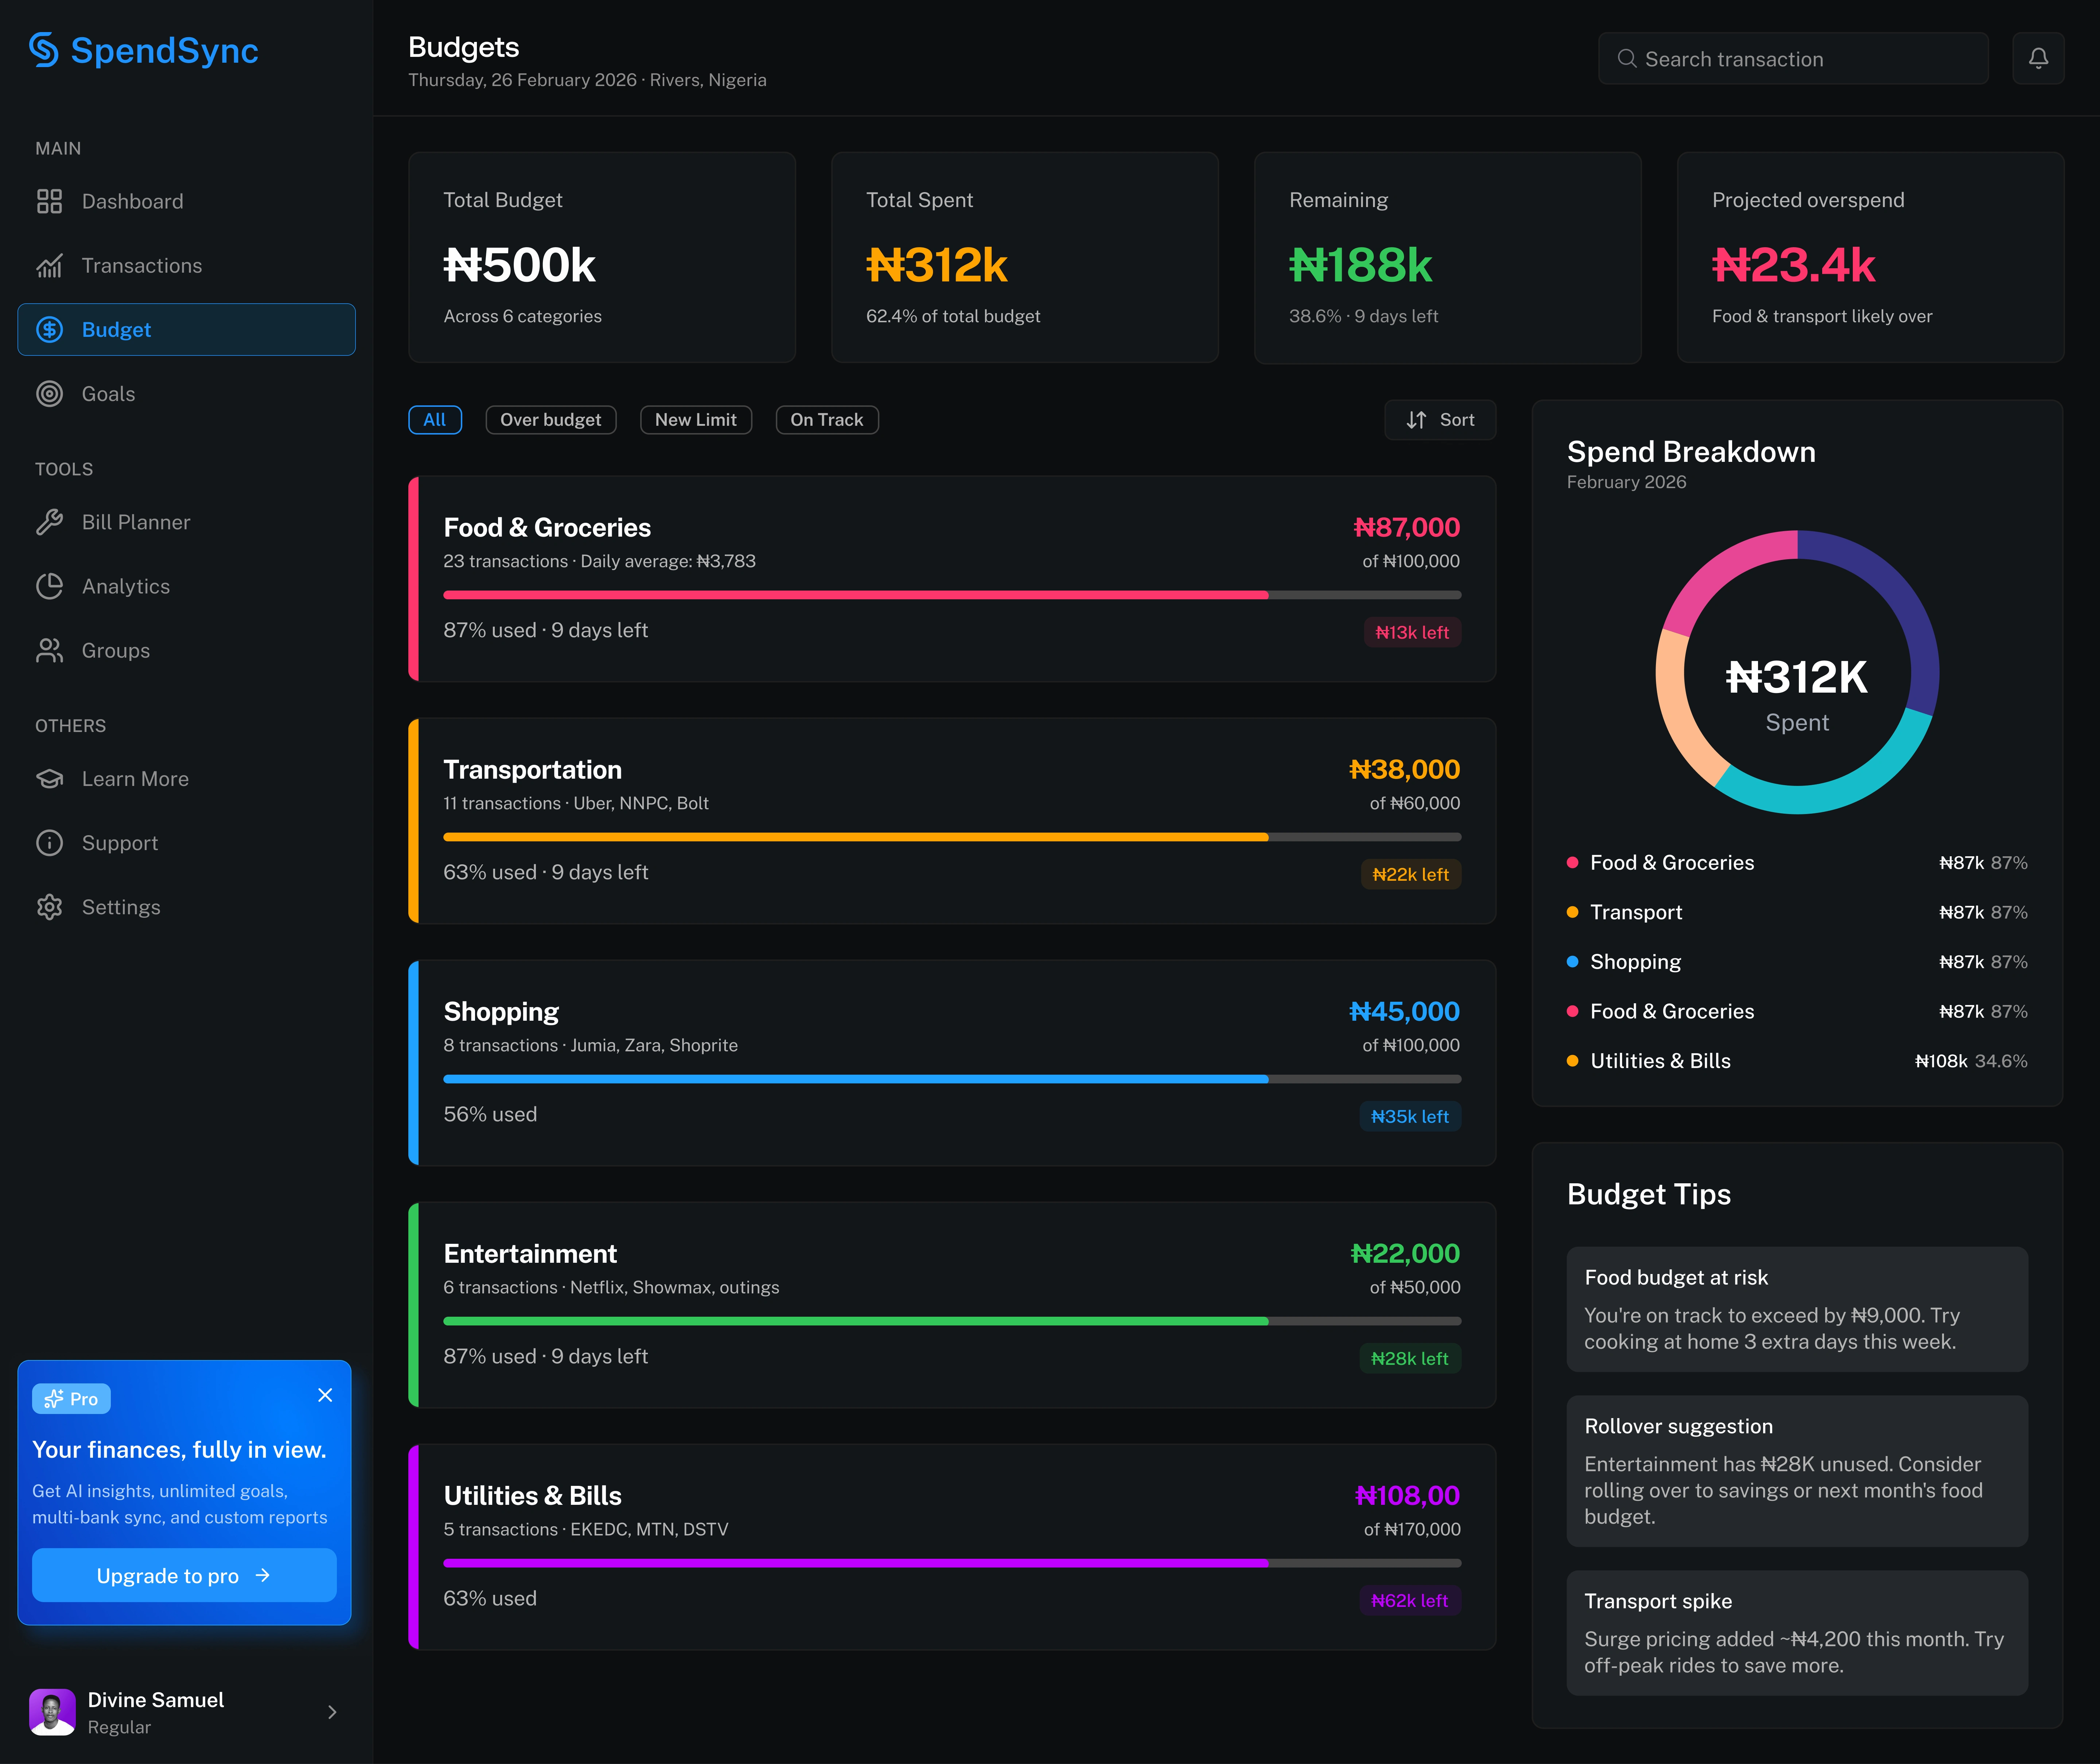
Task: Click the Upgrade to pro button
Action: click(184, 1575)
